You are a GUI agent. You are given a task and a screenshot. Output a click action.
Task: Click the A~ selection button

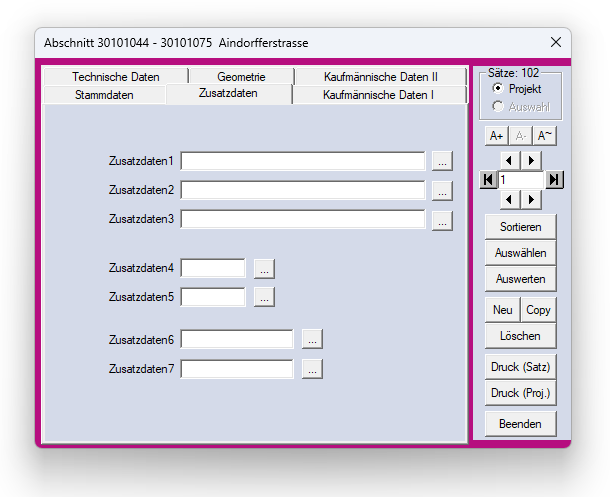[544, 135]
